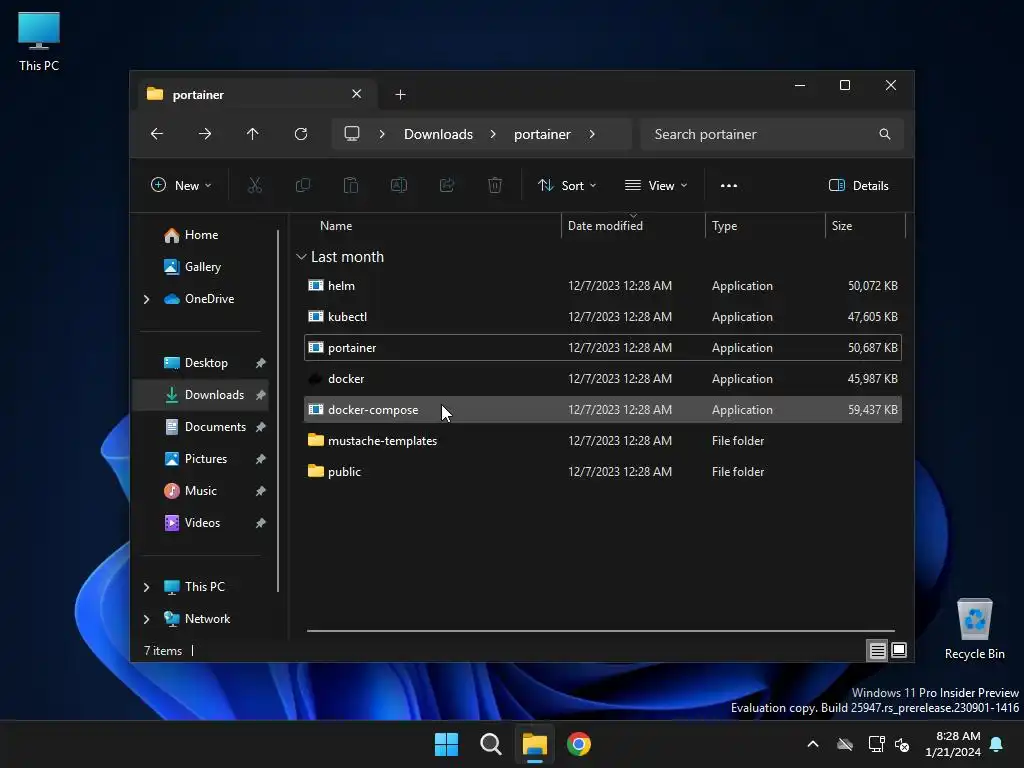Show hidden system tray icons
The image size is (1024, 768).
point(813,744)
